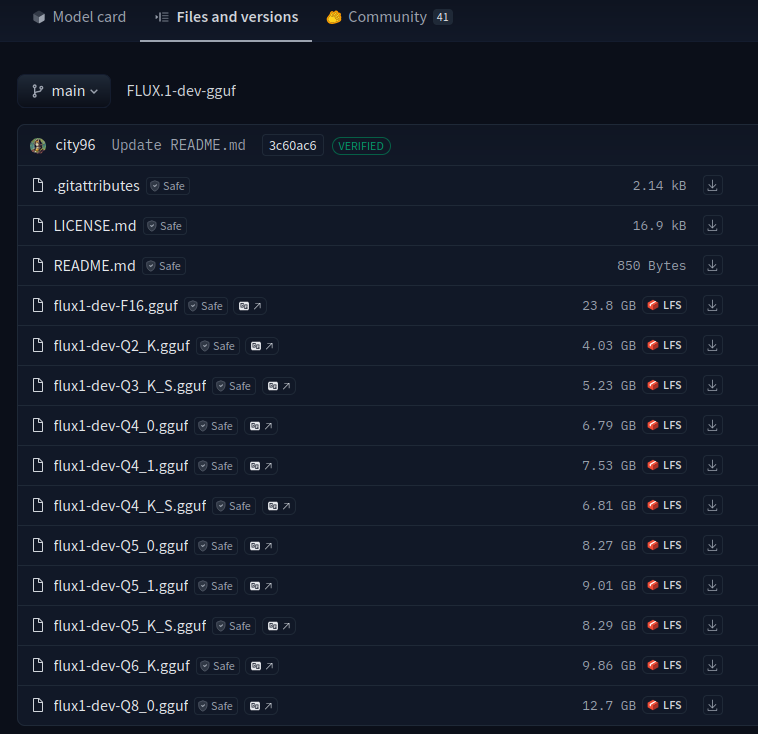This screenshot has height=734, width=758.
Task: Click Safe badge for flux1-dev-Q8_0.gguf
Action: [x=216, y=706]
